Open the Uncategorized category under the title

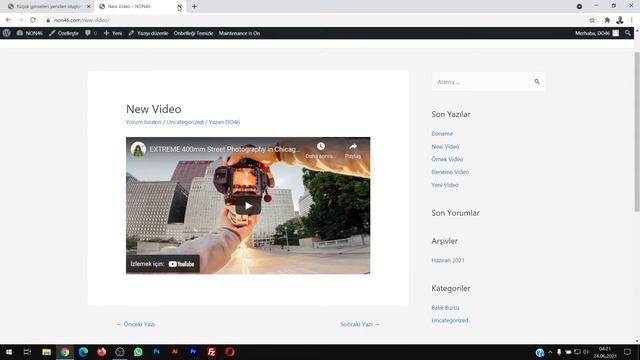tap(185, 122)
